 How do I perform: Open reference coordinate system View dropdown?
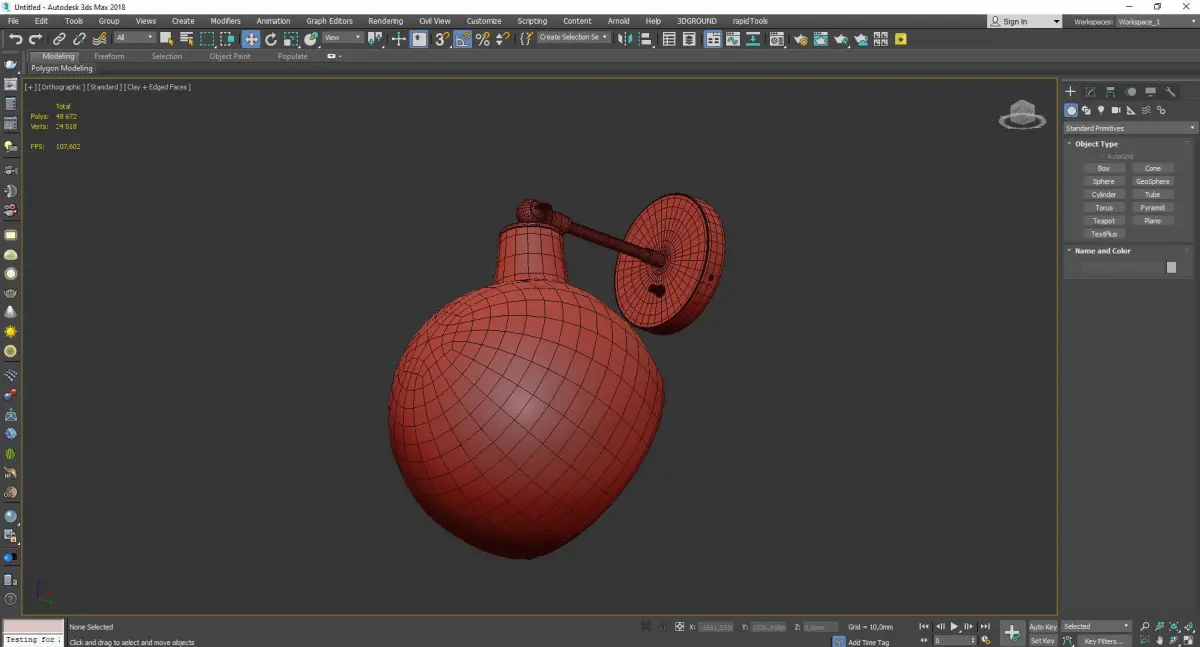coord(342,38)
